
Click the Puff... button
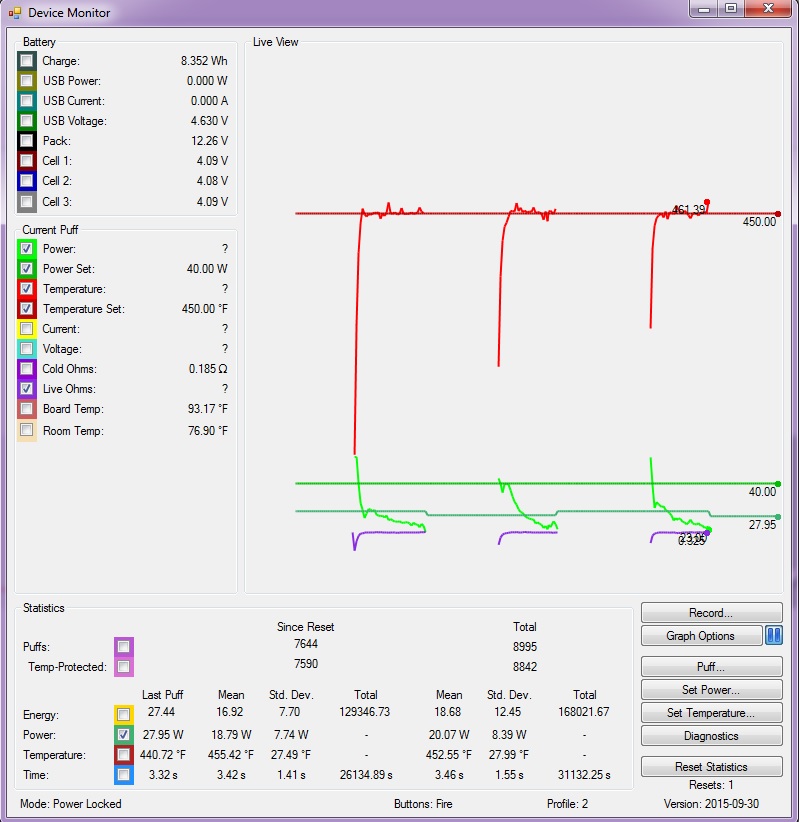point(711,667)
